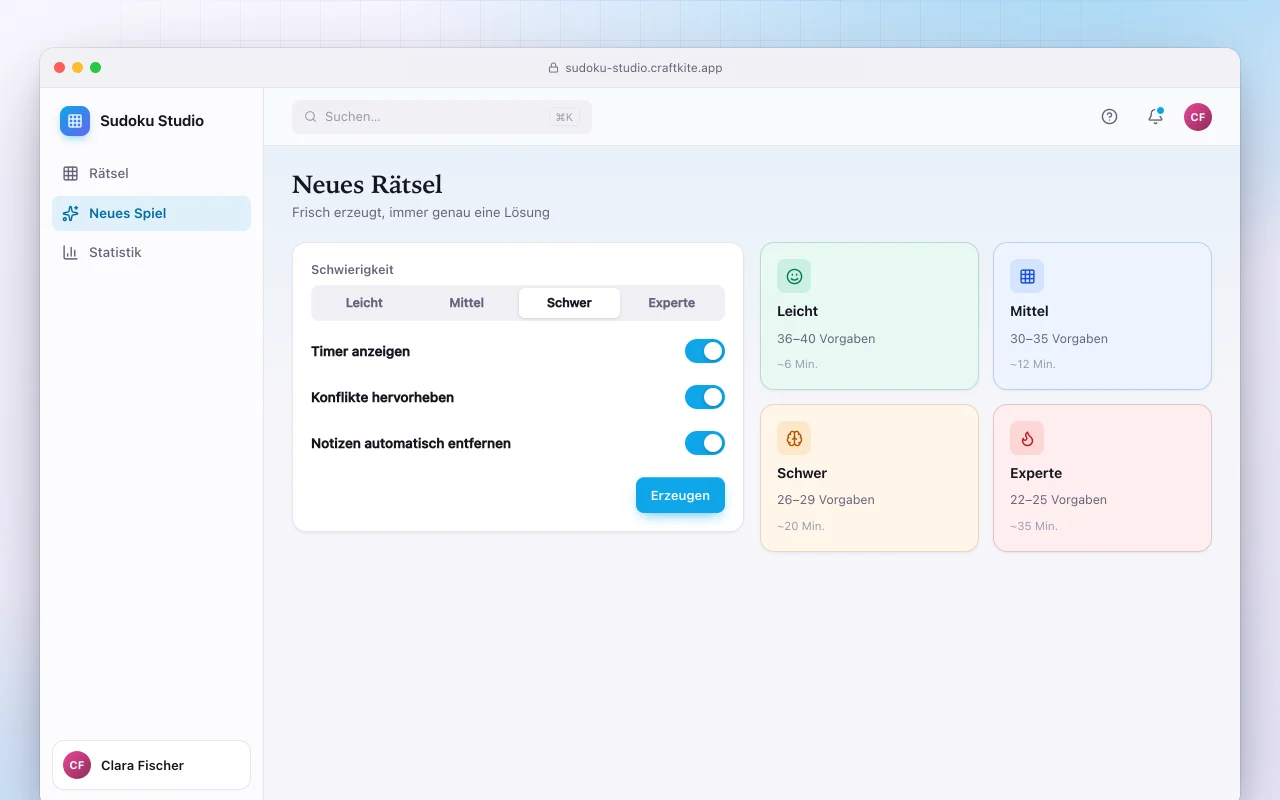This screenshot has width=1280, height=800.
Task: Select Leicht difficulty segment
Action: 364,303
